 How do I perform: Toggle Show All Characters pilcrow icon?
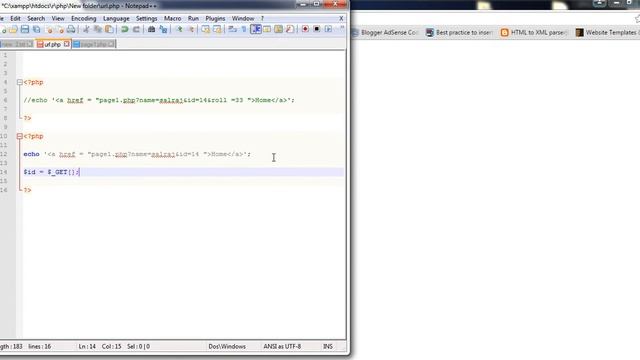point(244,29)
